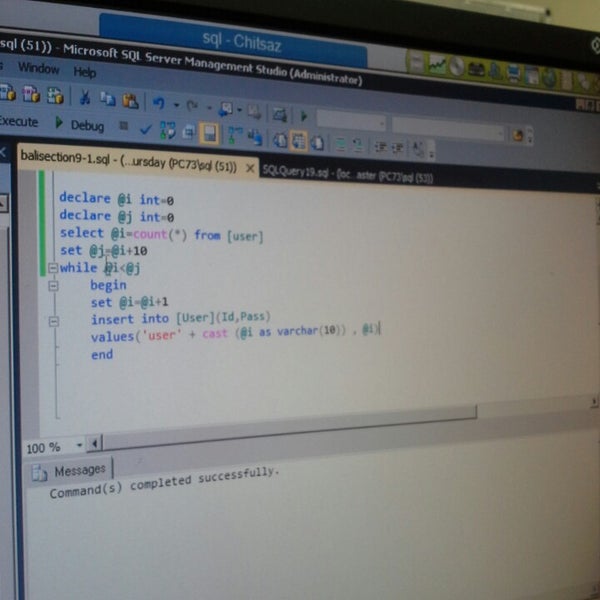Click 'Command(s) completed successfully.' message
The width and height of the screenshot is (600, 600).
point(165,483)
